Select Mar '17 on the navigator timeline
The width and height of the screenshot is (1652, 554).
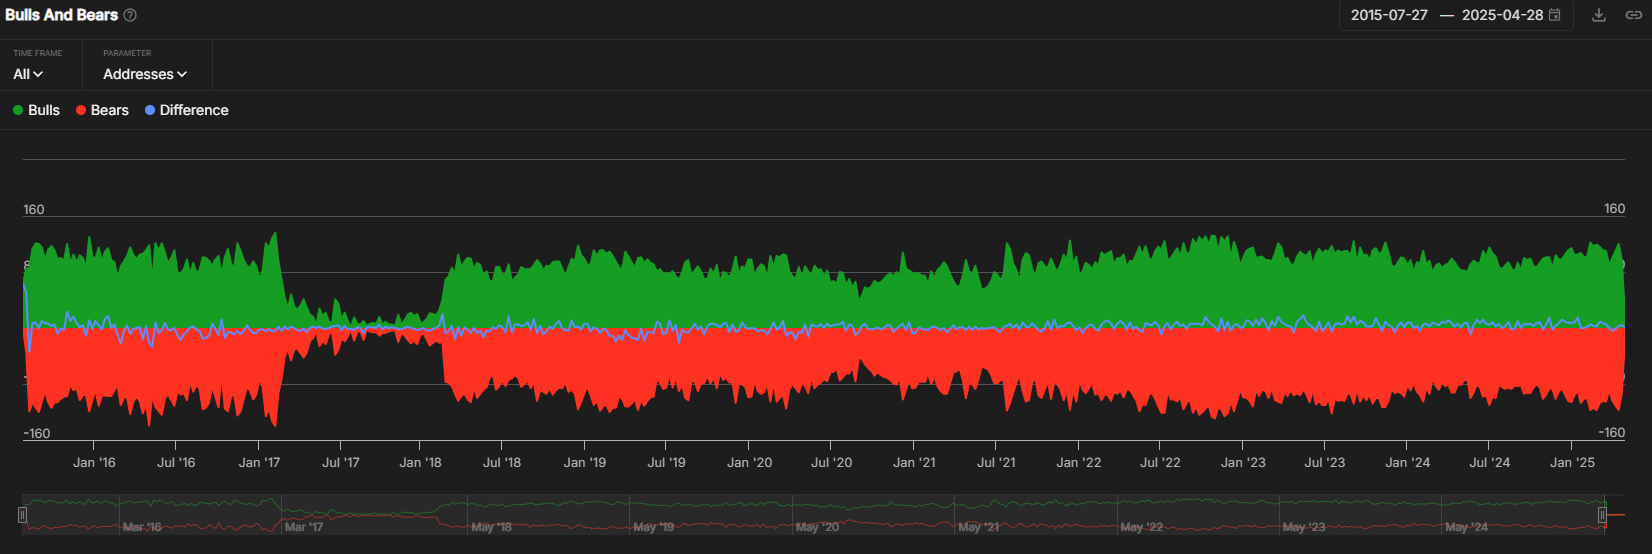(304, 526)
